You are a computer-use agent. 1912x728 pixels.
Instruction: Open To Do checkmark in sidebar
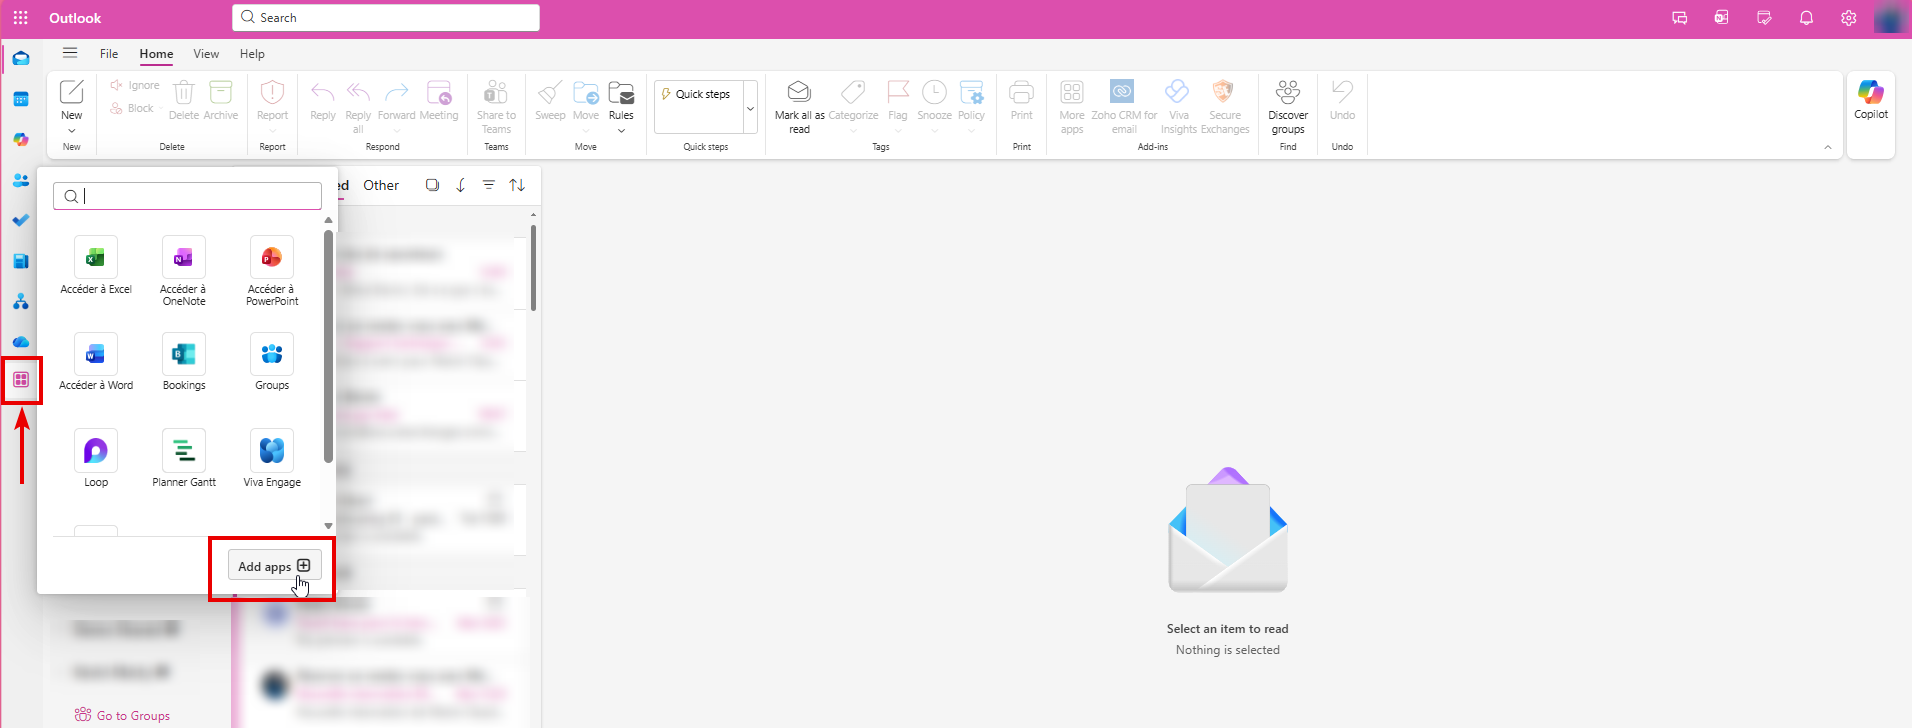[x=21, y=220]
